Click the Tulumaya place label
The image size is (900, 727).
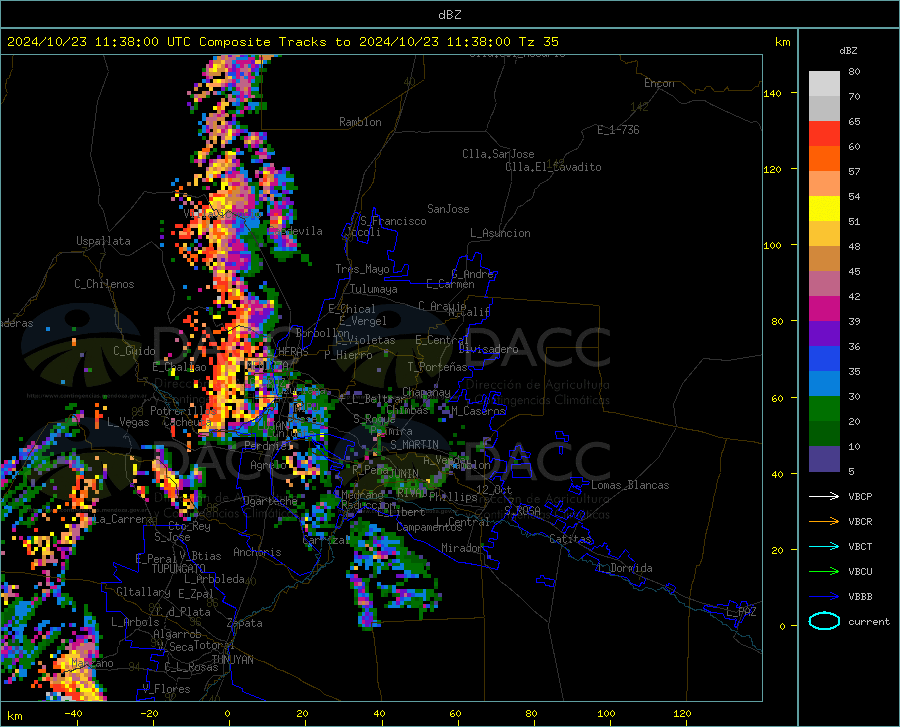[374, 289]
